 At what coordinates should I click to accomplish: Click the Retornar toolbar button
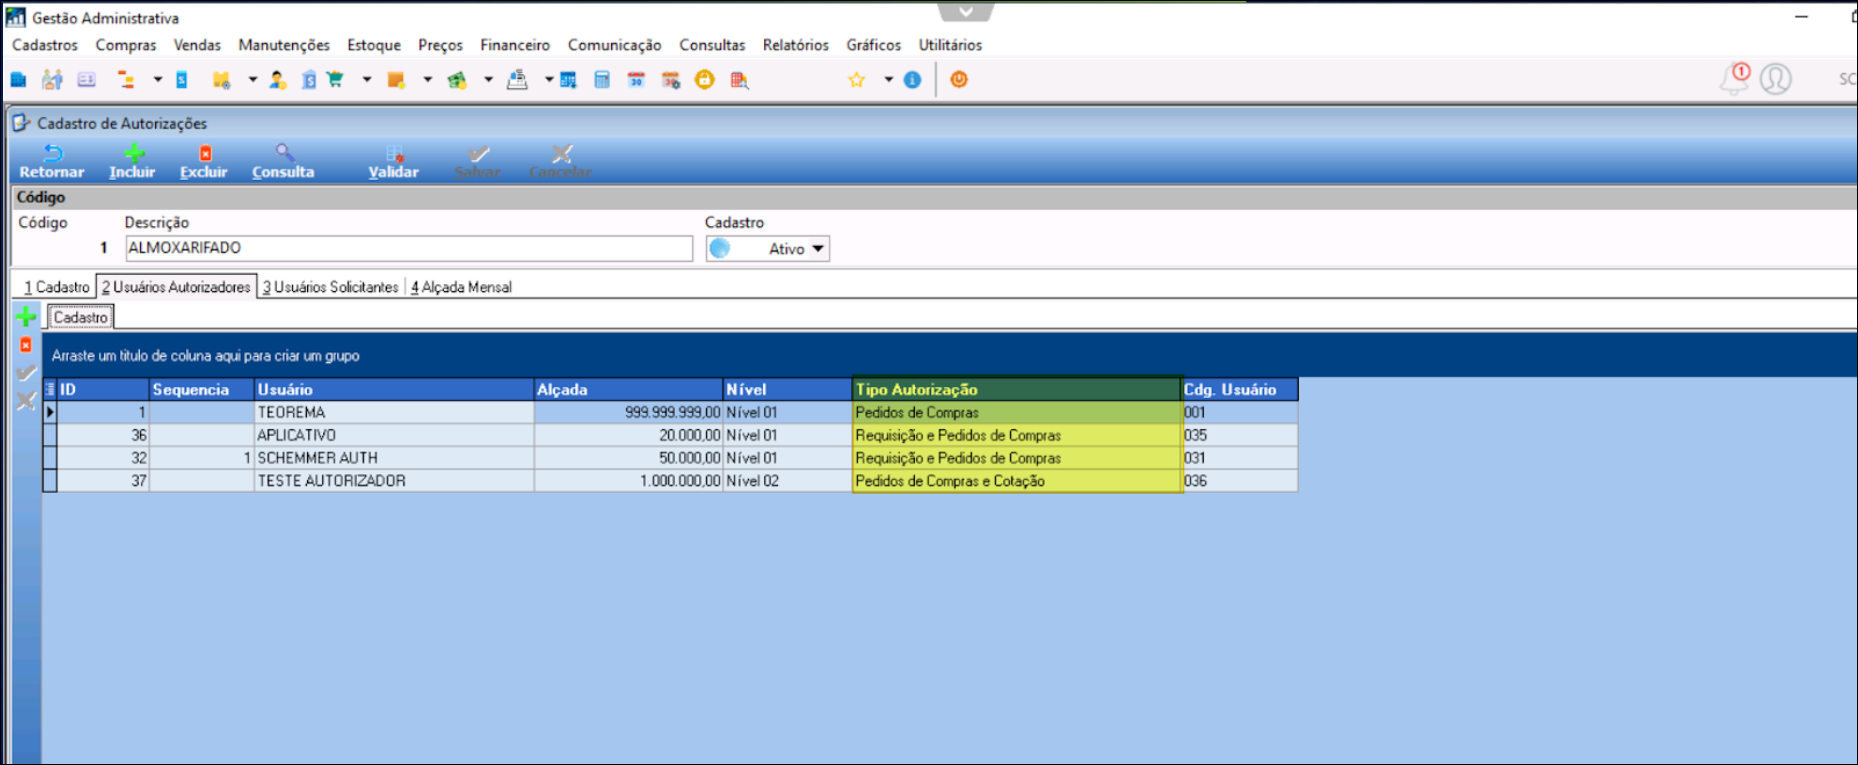pyautogui.click(x=52, y=162)
